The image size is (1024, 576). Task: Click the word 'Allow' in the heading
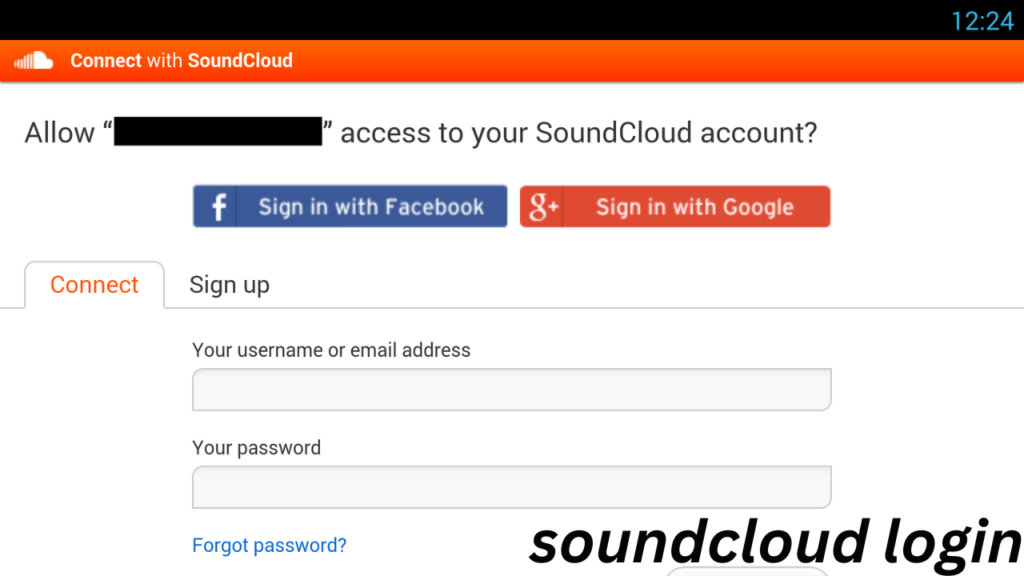59,133
